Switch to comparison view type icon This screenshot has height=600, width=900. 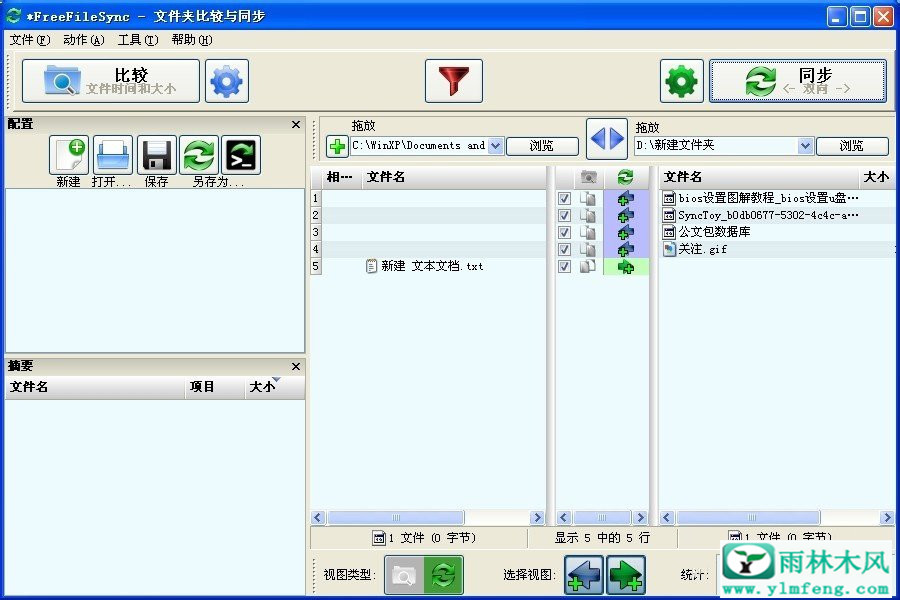pos(404,575)
